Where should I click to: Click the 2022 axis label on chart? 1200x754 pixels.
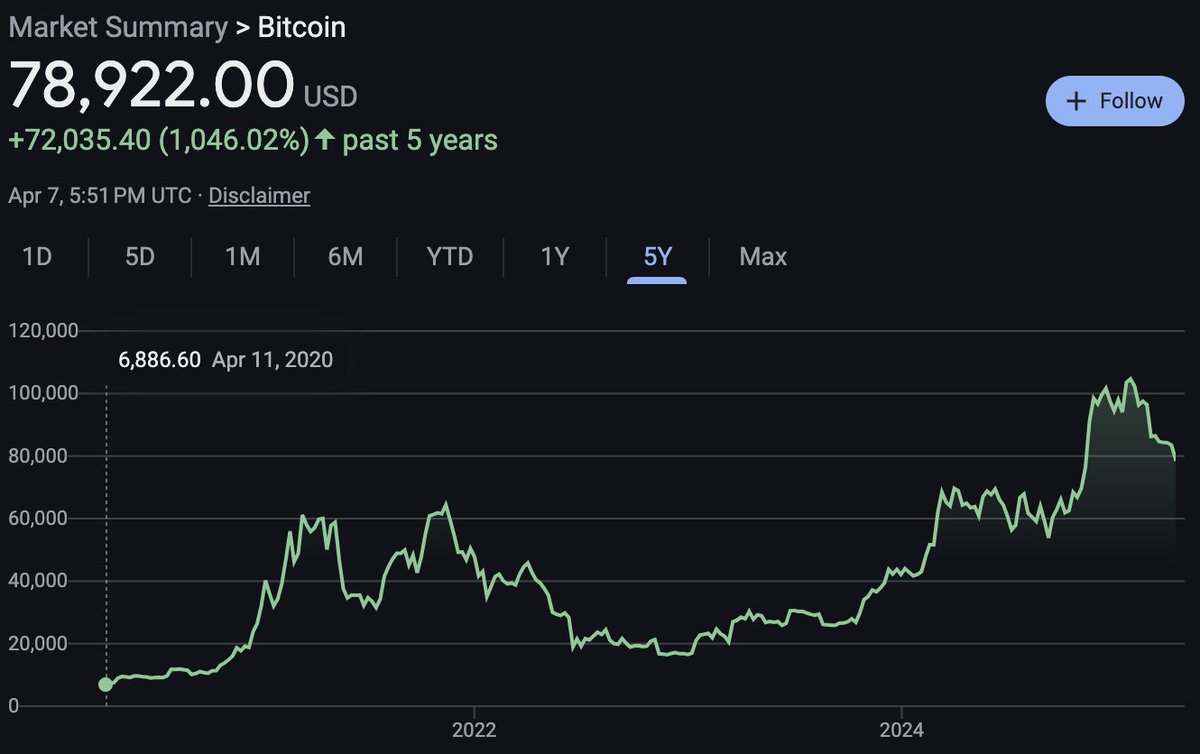[x=476, y=731]
